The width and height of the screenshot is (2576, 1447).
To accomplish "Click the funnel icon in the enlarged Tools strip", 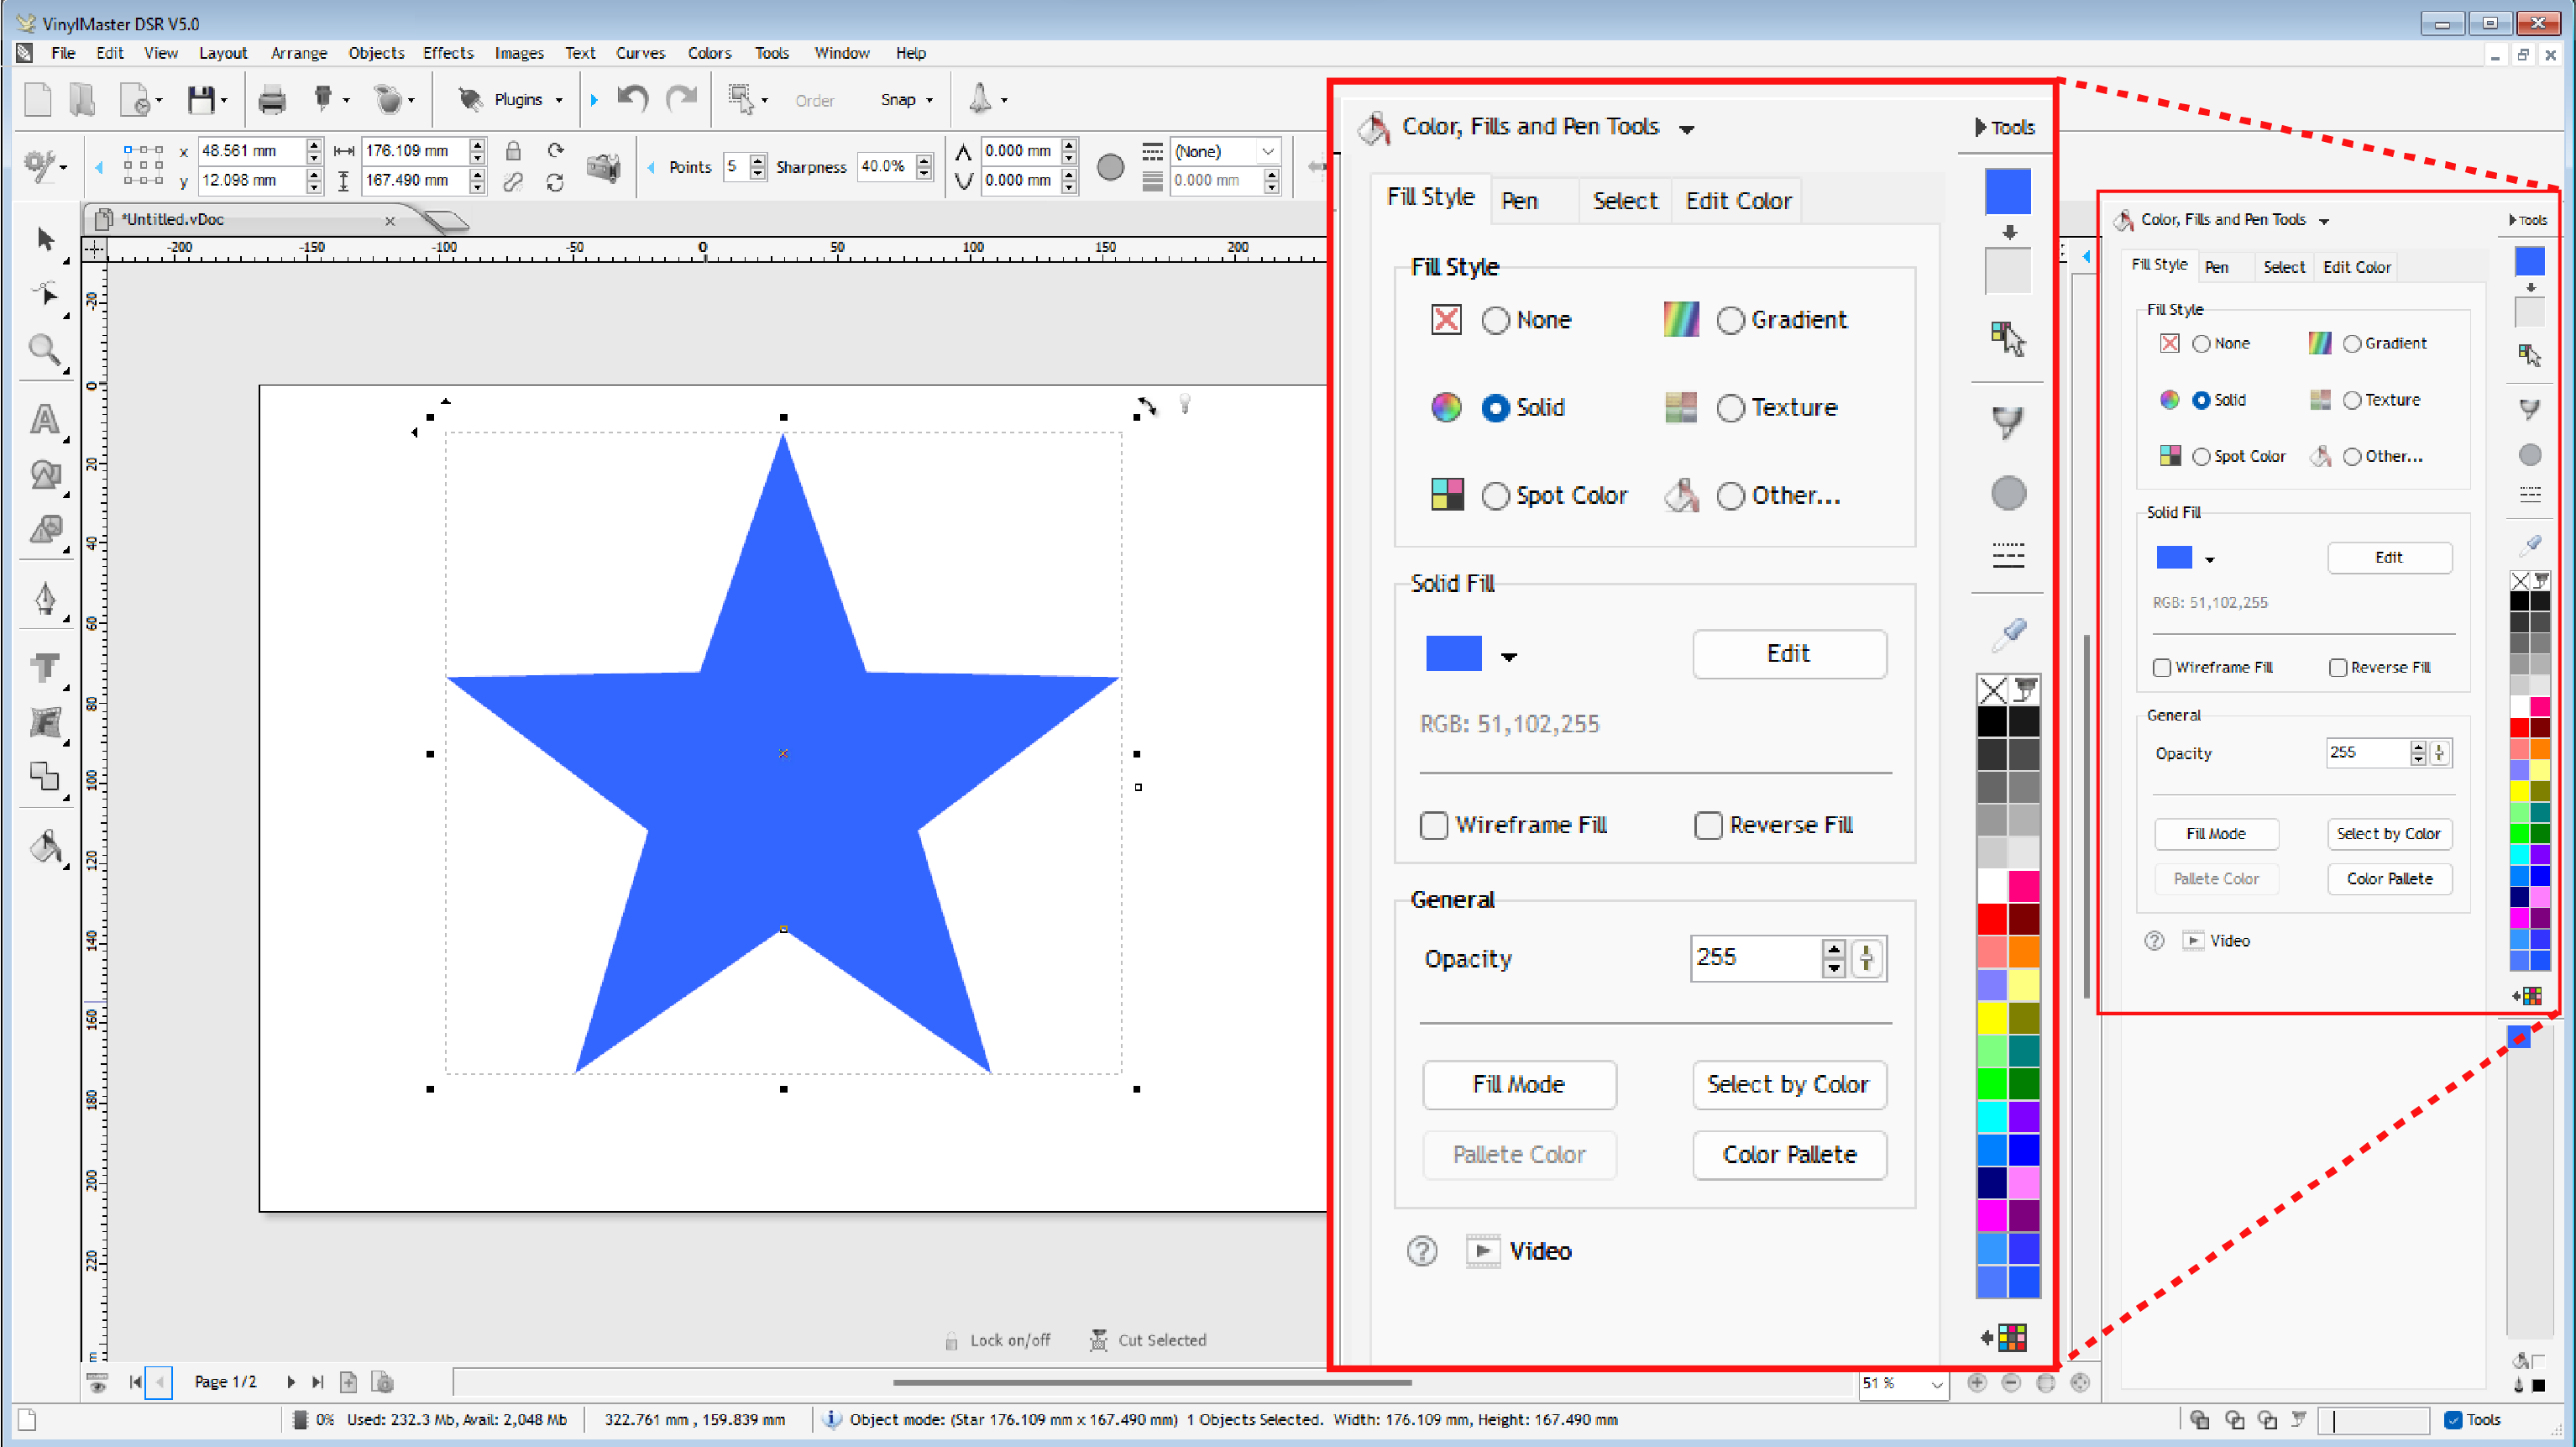I will tap(2007, 422).
